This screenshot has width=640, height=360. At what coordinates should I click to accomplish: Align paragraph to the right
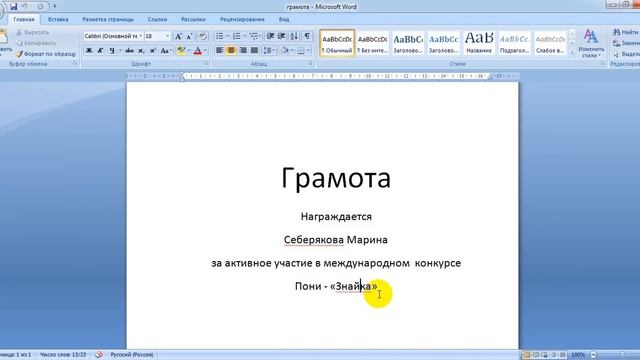pos(243,51)
